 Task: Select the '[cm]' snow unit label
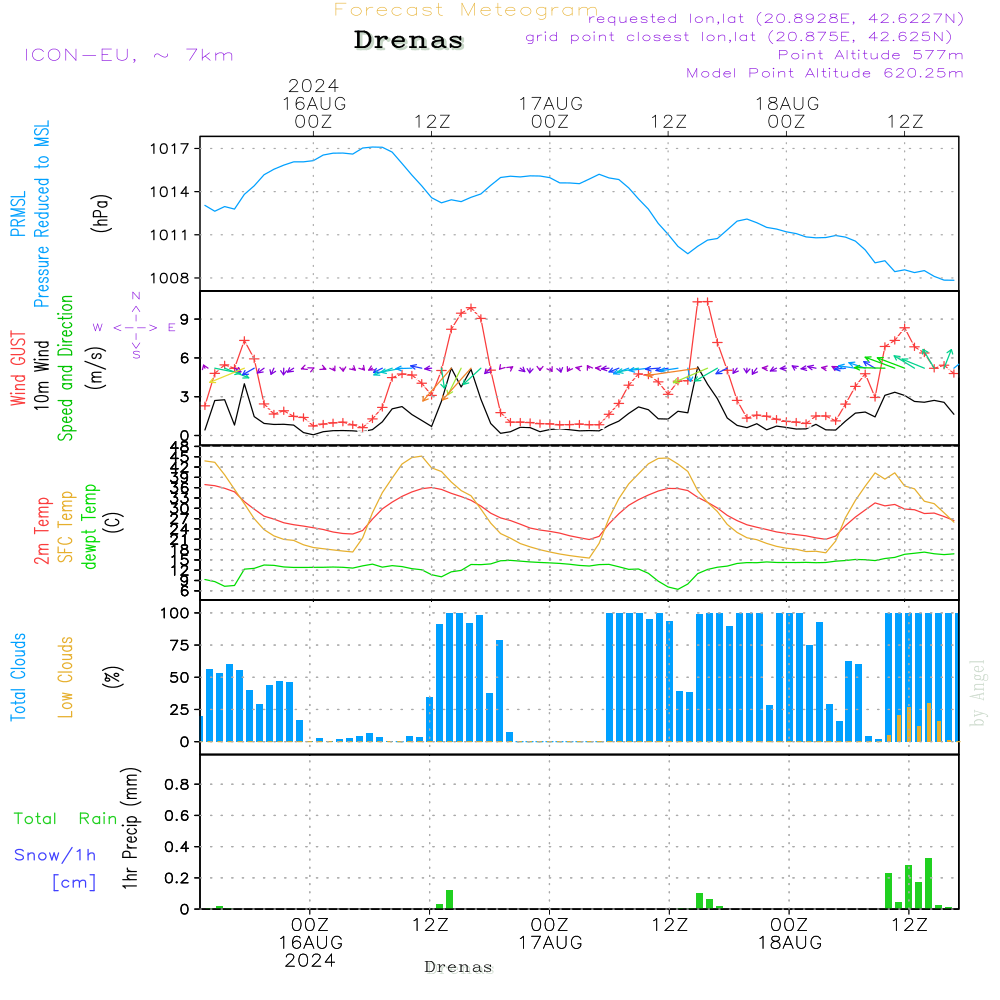click(x=74, y=883)
